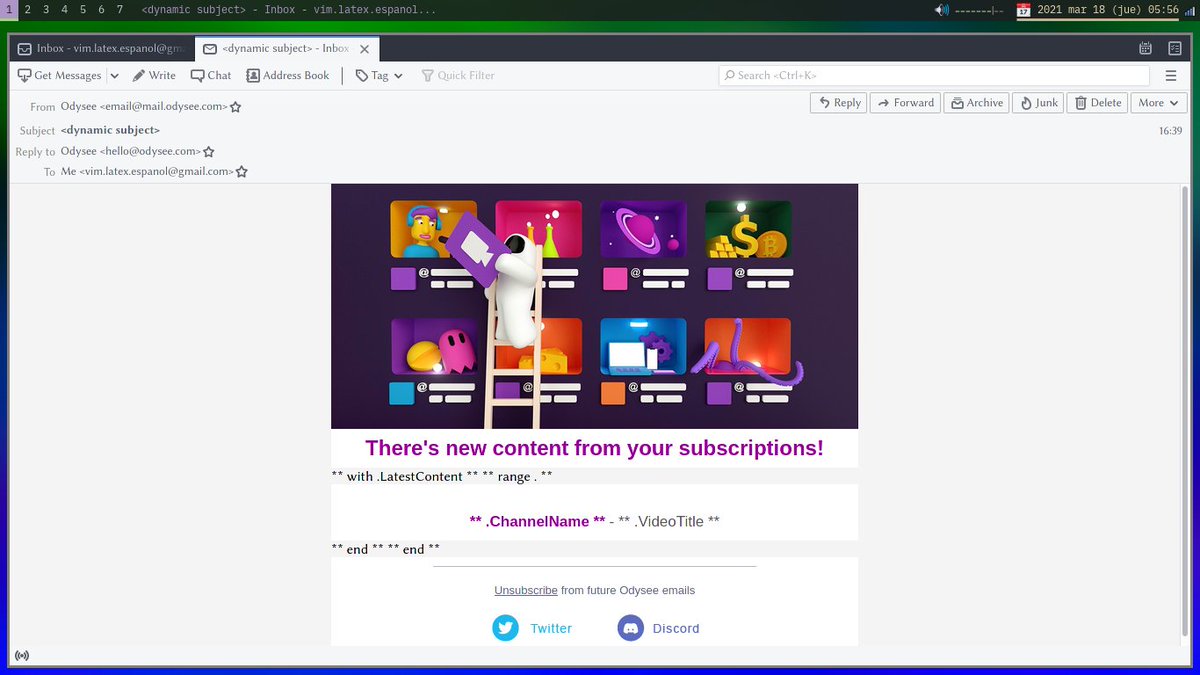Viewport: 1200px width, 675px height.
Task: Star the reply-to hello@odysee.com contact
Action: pyautogui.click(x=209, y=152)
